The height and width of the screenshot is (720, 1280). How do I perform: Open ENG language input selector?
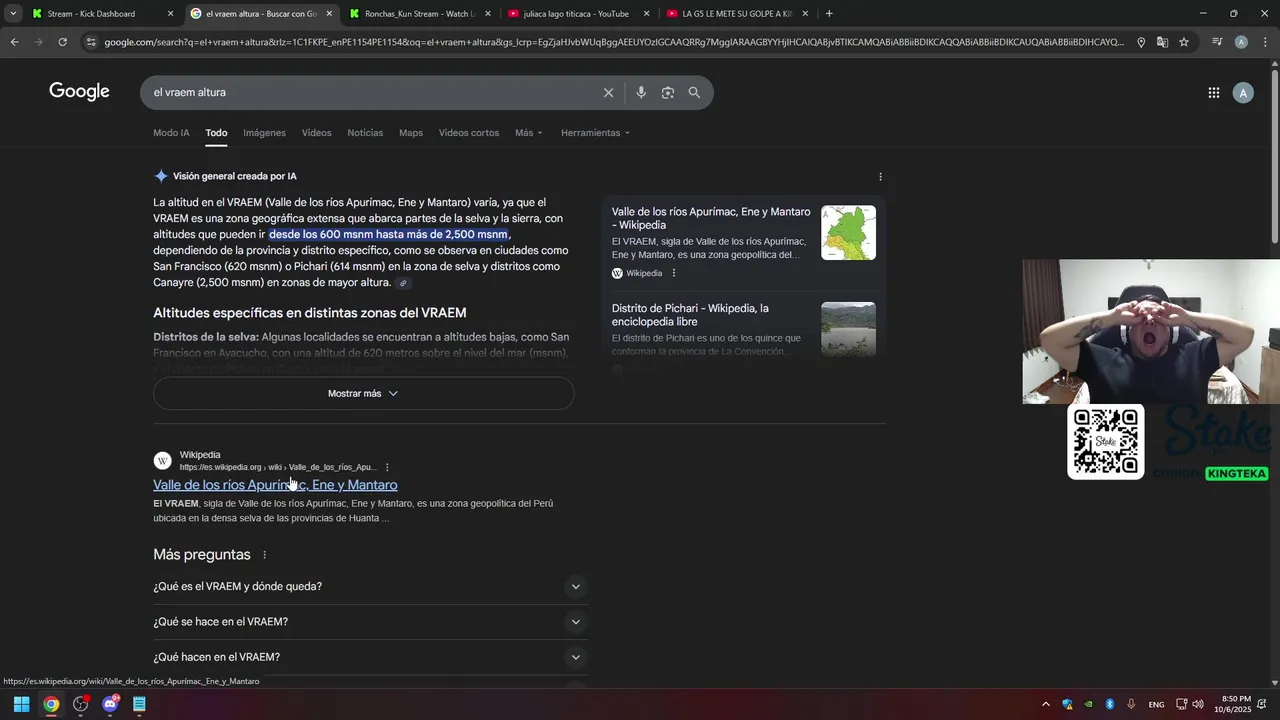click(1156, 705)
